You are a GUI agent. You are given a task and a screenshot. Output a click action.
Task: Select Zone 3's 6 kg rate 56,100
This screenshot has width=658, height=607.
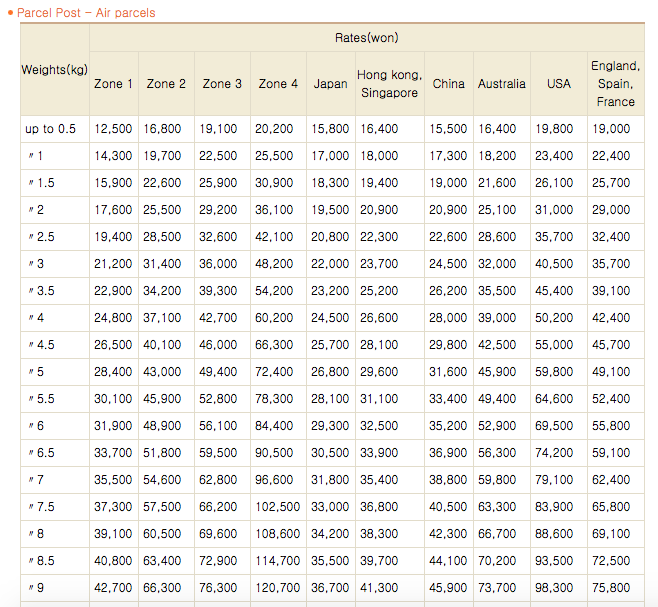[219, 426]
